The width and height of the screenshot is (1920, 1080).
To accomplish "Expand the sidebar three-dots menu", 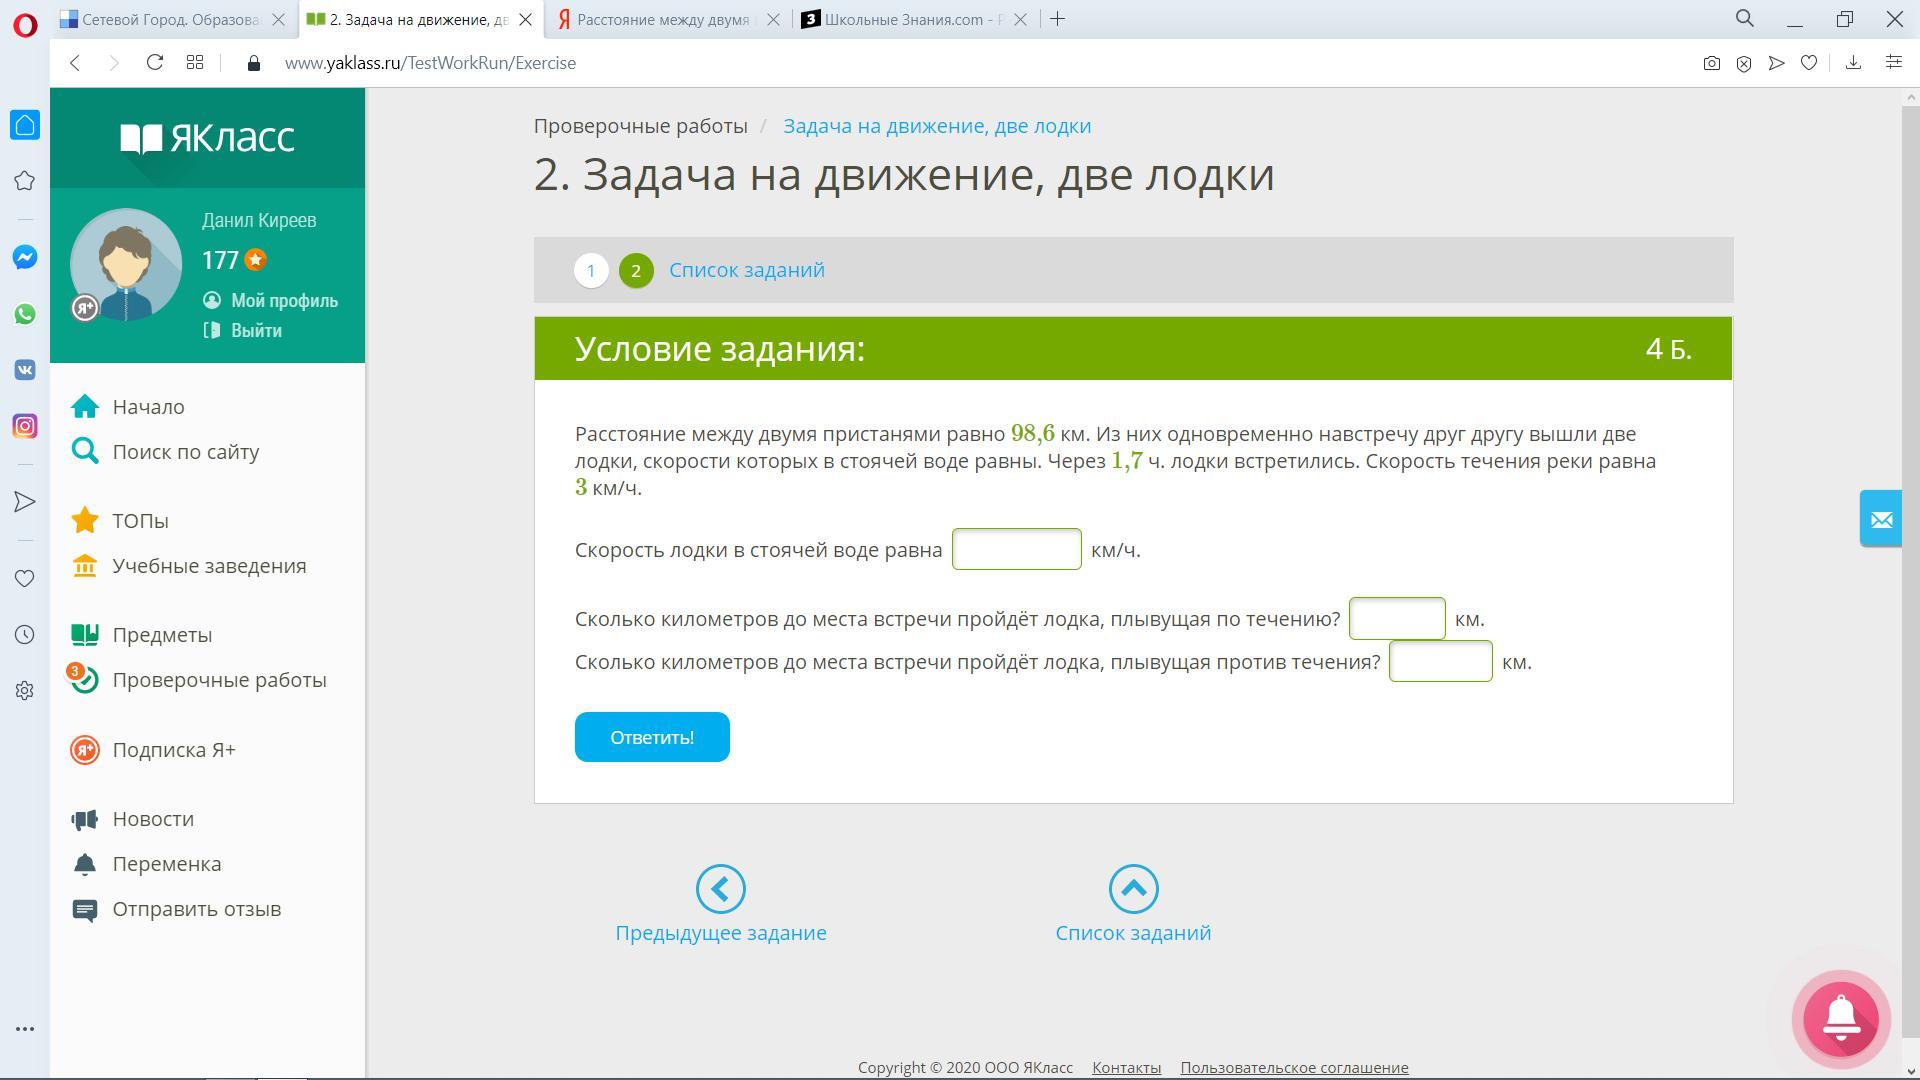I will 25,1028.
